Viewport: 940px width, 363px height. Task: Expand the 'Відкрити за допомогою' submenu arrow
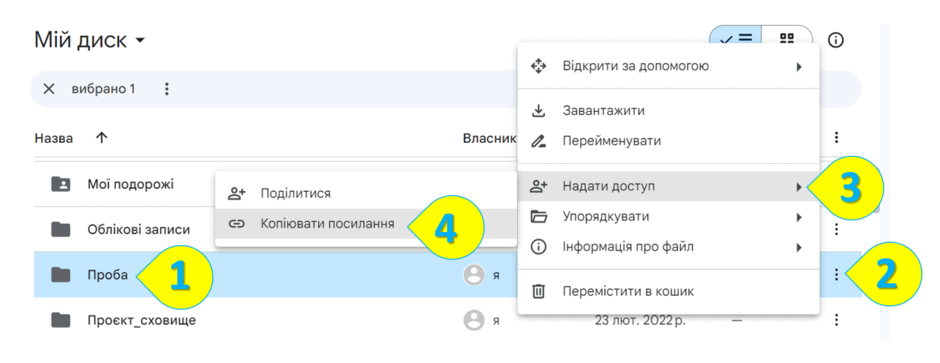[799, 66]
